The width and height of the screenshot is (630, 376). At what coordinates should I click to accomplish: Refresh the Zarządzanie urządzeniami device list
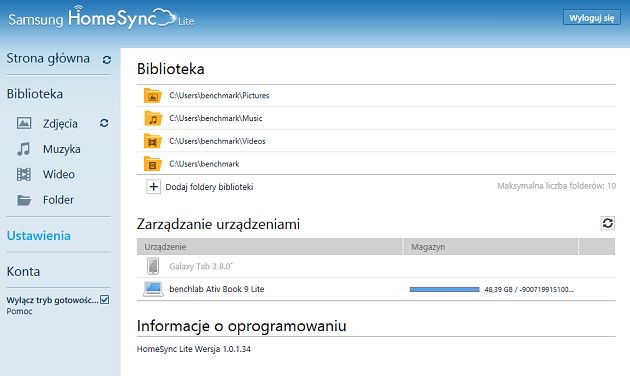click(608, 223)
